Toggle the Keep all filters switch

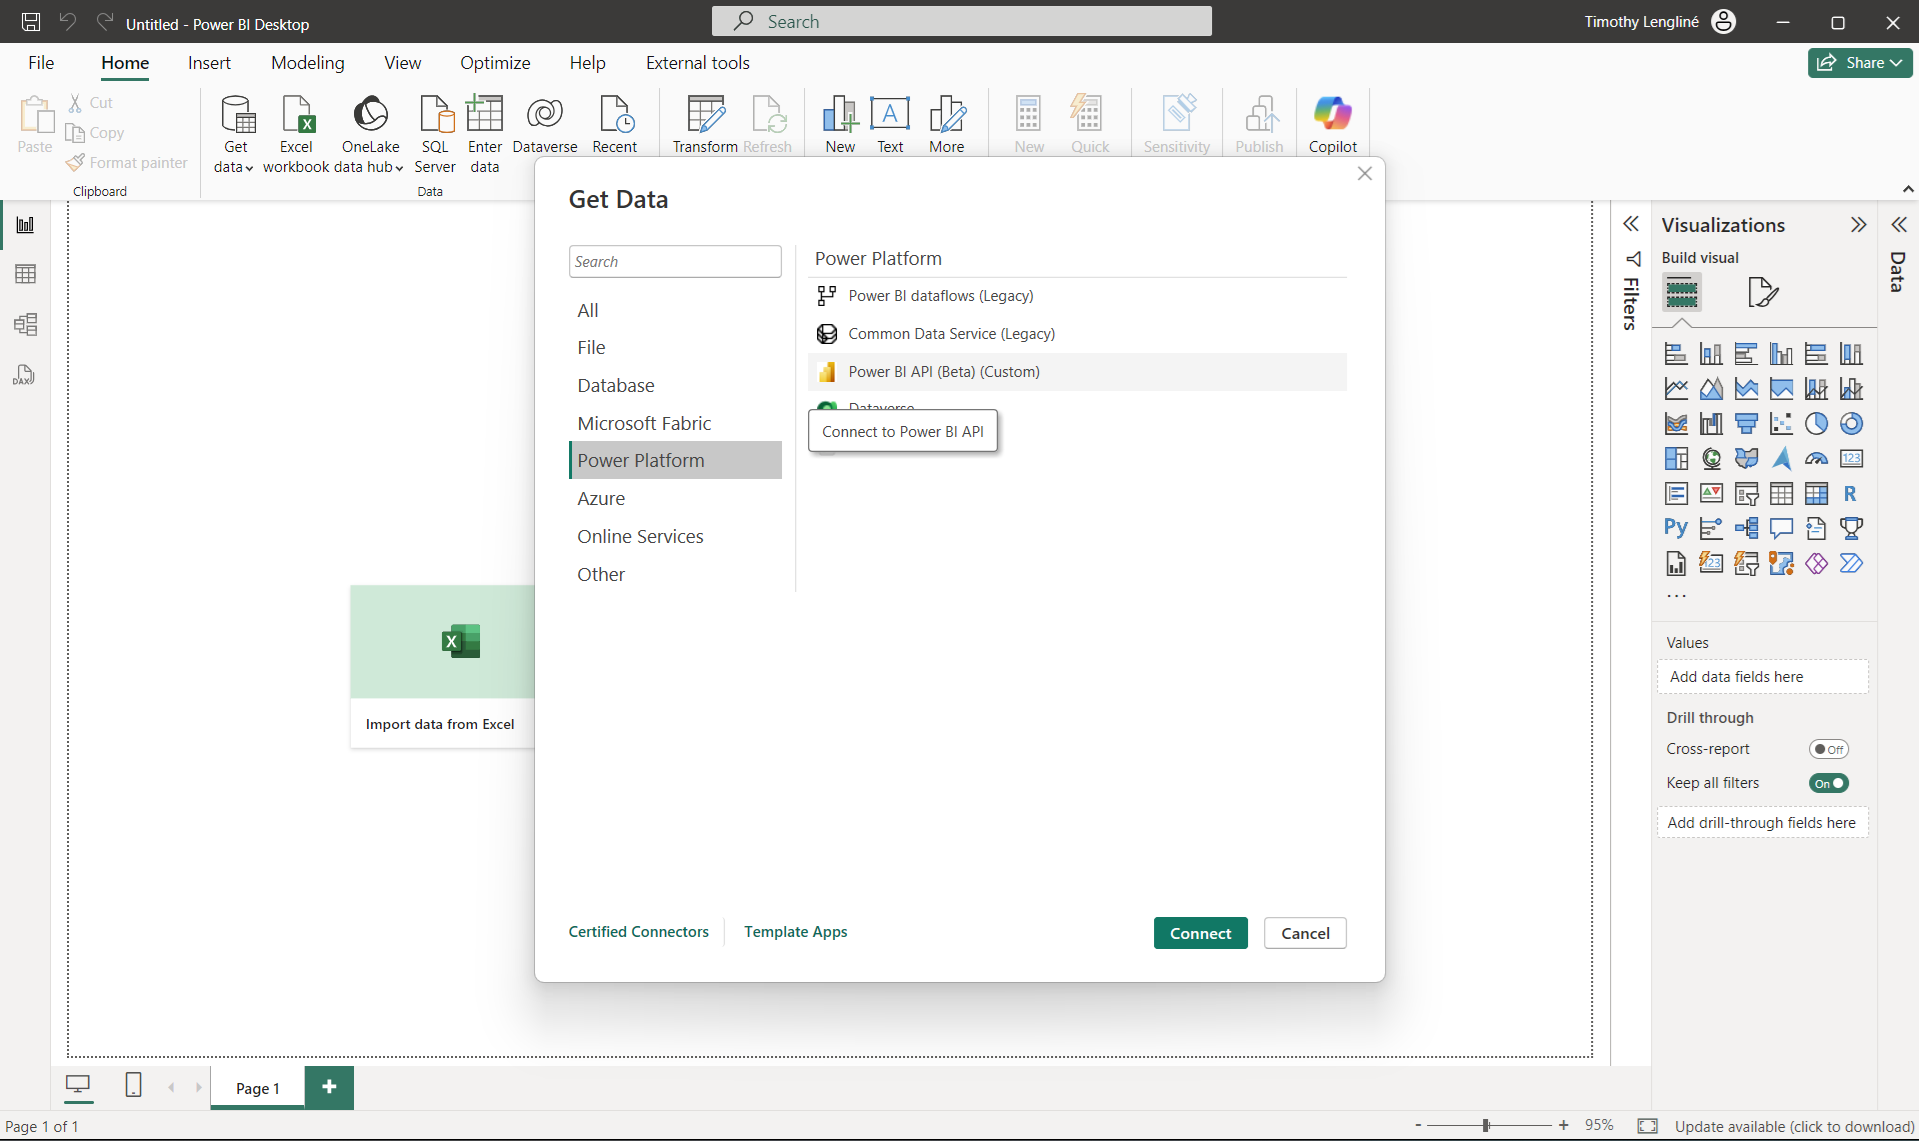pos(1829,783)
